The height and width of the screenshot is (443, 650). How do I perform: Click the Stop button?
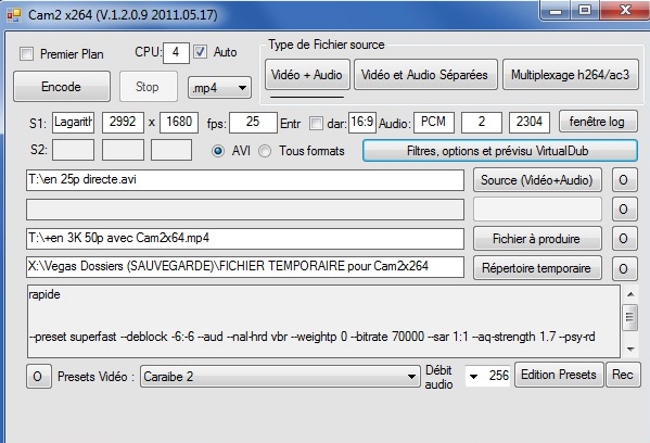tap(148, 87)
